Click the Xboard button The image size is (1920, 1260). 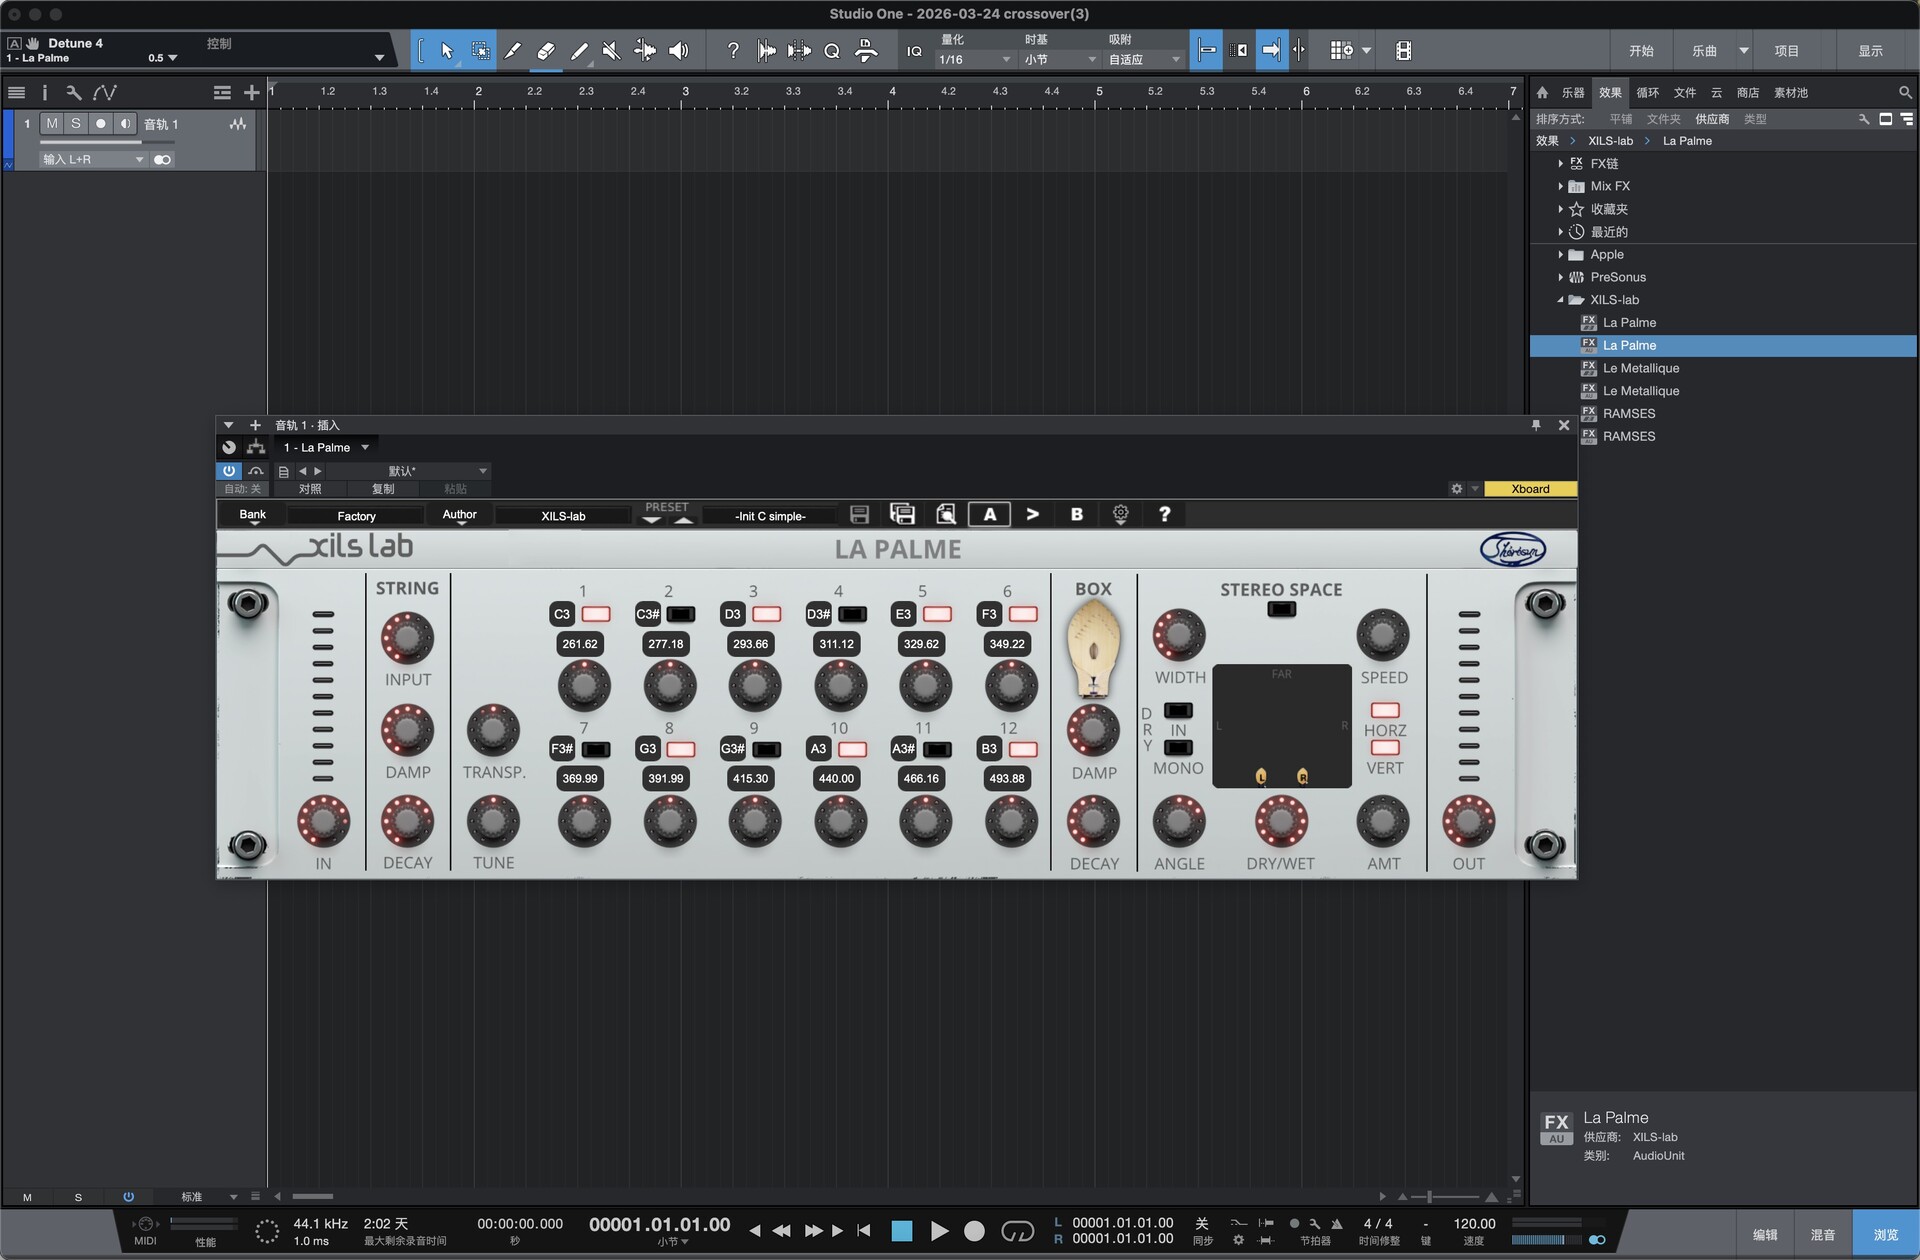1530,489
